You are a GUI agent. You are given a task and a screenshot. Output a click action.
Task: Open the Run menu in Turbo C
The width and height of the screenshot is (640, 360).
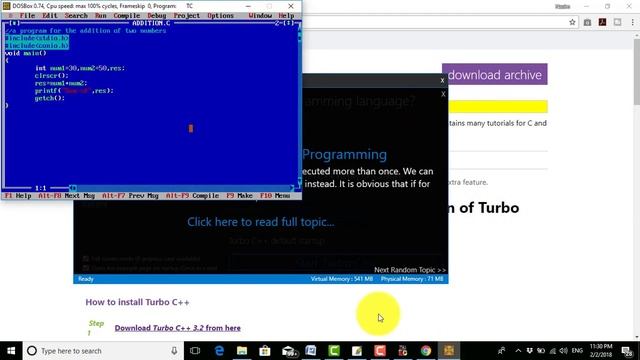pos(100,16)
